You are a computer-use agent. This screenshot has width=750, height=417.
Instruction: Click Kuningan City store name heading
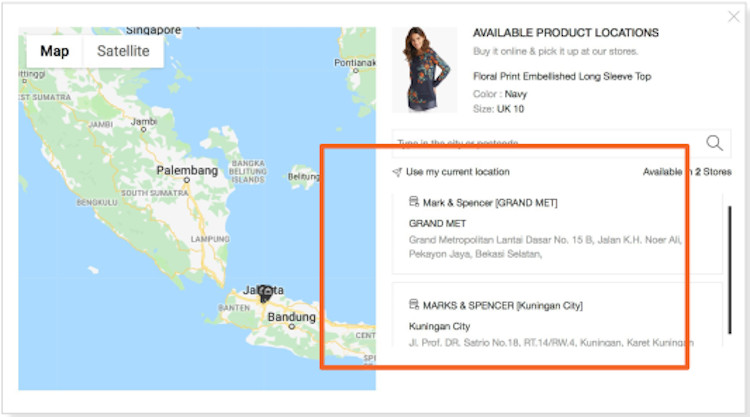(x=439, y=326)
